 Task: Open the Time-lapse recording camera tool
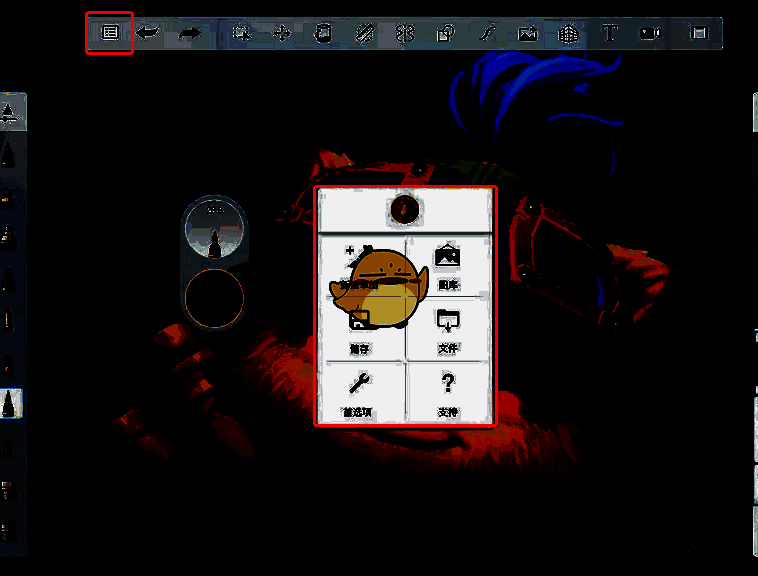[650, 33]
